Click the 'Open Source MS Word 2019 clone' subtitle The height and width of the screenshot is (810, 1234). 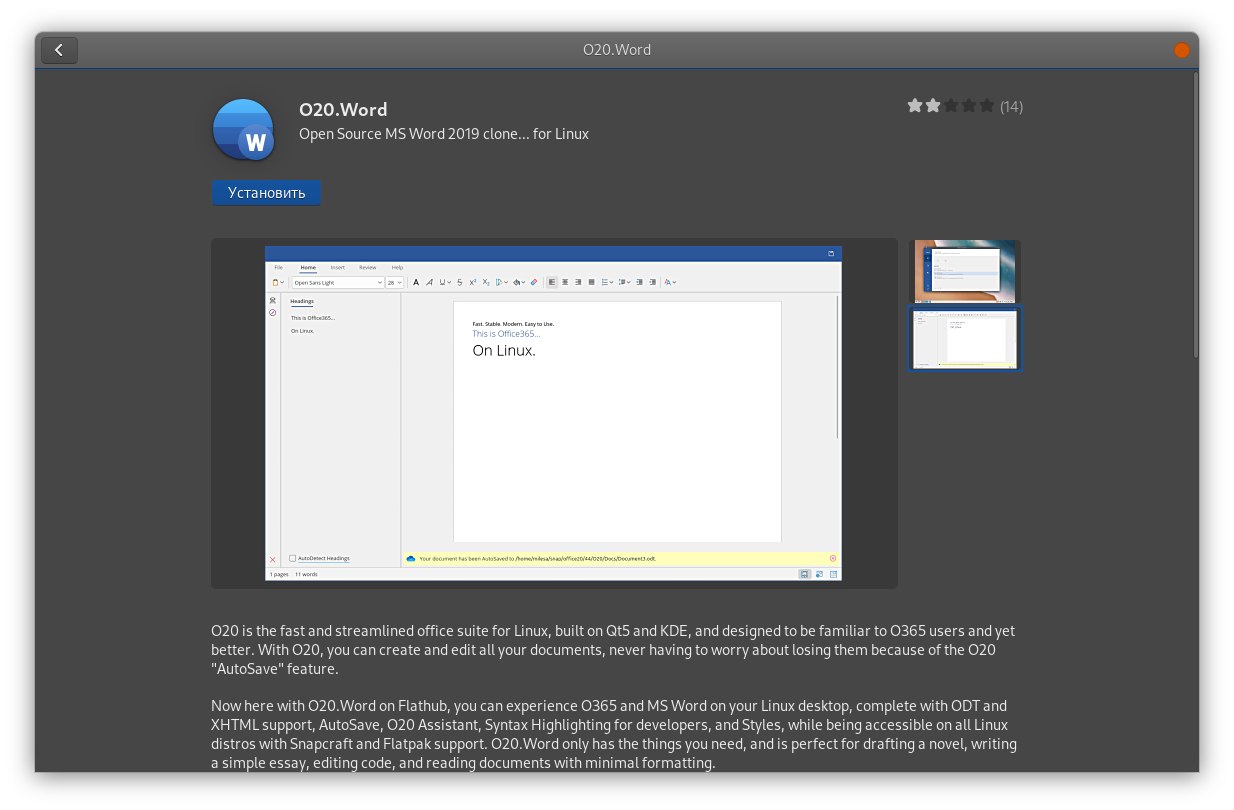pyautogui.click(x=444, y=134)
